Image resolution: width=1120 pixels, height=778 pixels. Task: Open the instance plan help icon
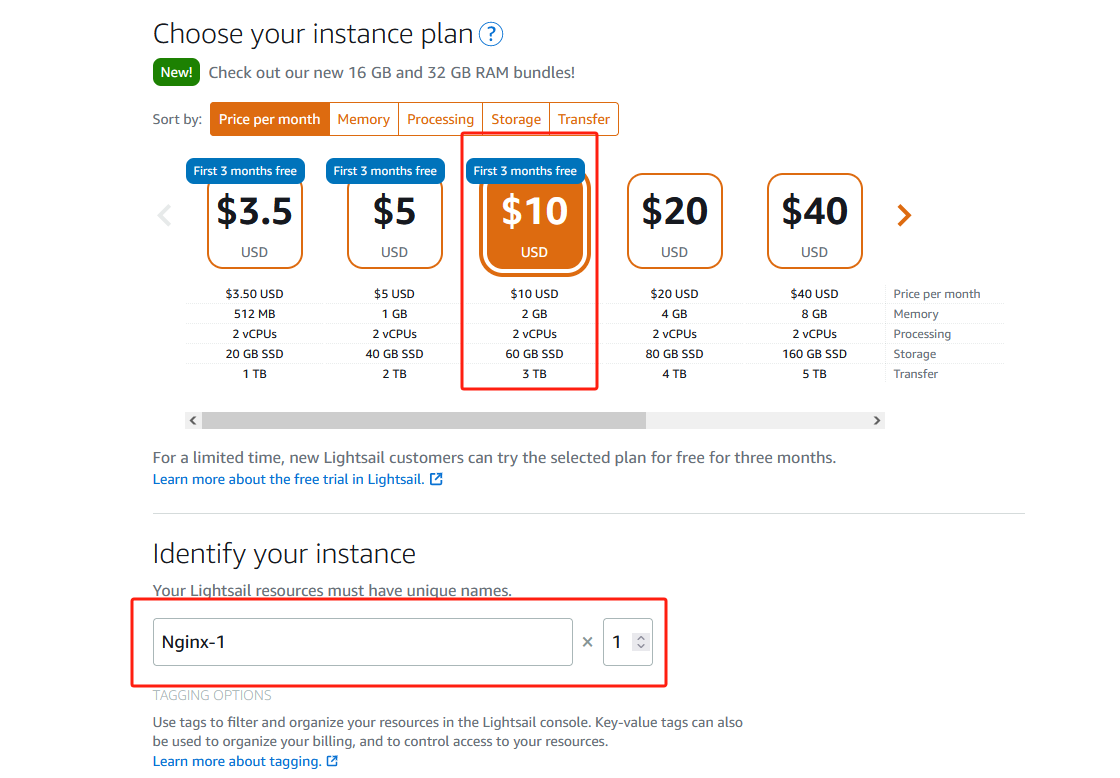[x=491, y=34]
